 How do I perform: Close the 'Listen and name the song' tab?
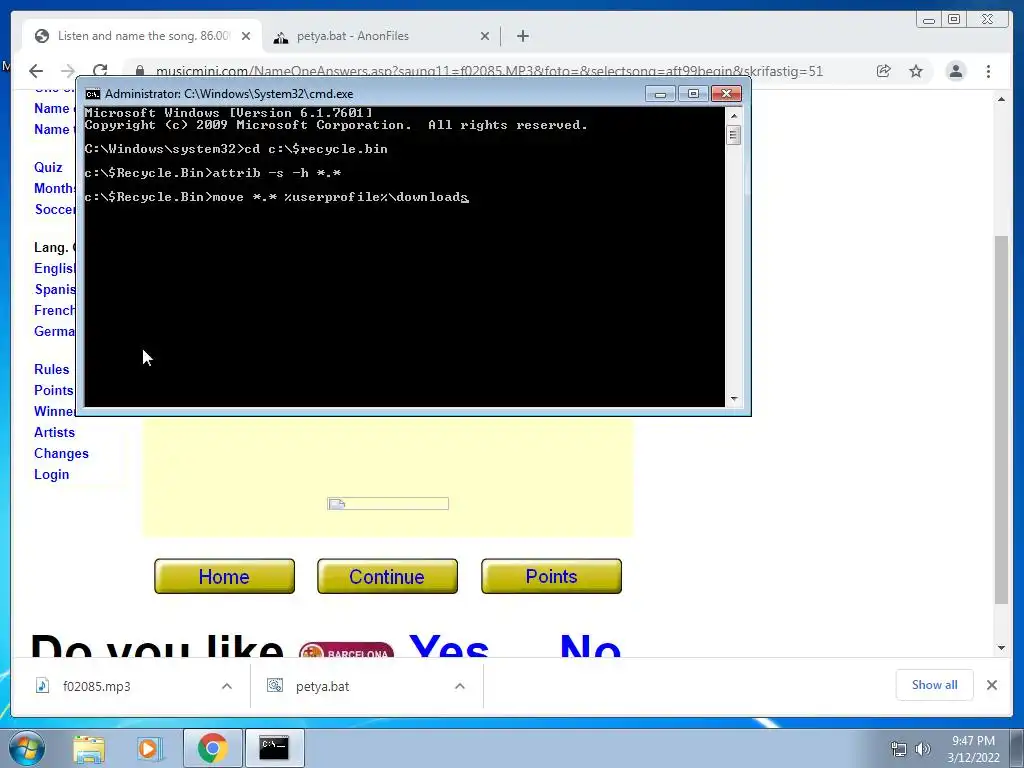(x=246, y=36)
